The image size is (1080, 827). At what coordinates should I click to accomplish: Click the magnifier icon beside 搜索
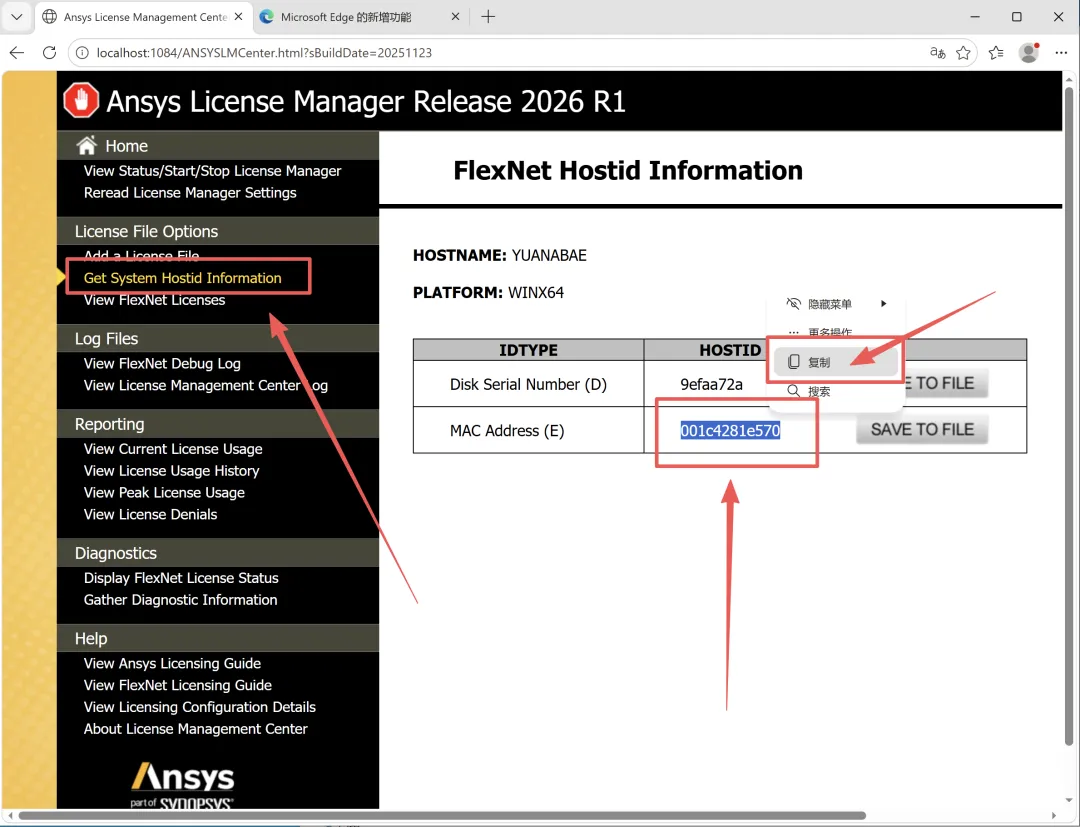click(793, 391)
